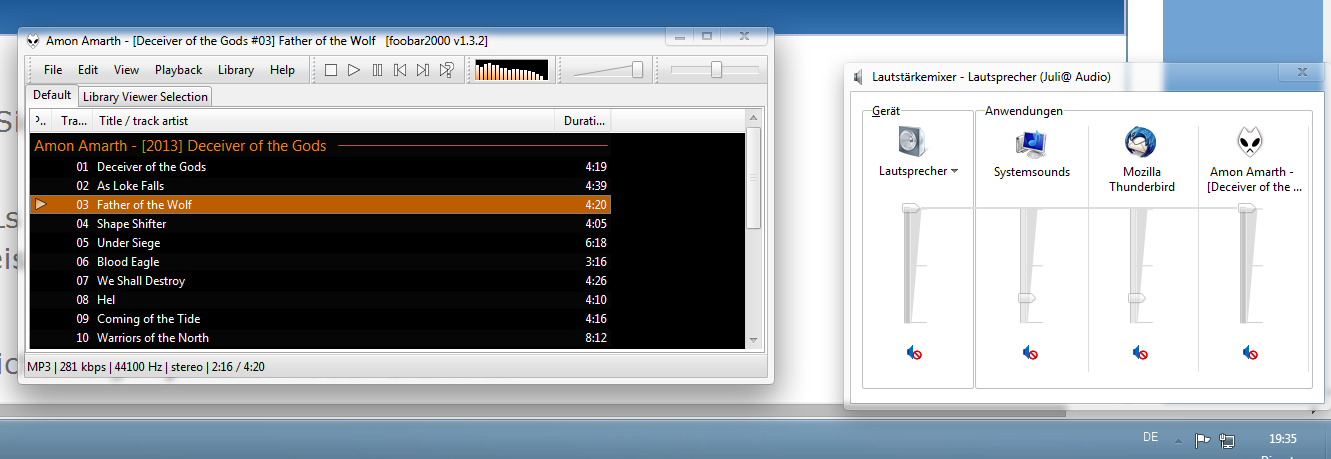1331x459 pixels.
Task: Click the Play button in foobar2000 toolbar
Action: [x=354, y=70]
